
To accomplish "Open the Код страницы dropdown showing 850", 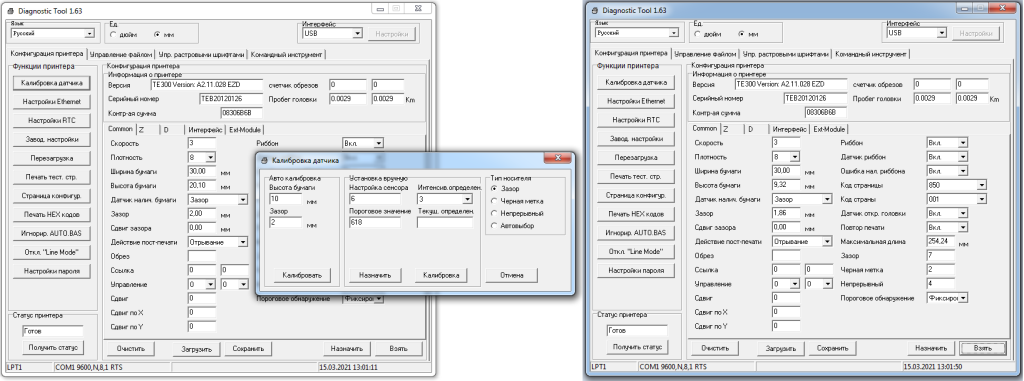I will pos(956,185).
